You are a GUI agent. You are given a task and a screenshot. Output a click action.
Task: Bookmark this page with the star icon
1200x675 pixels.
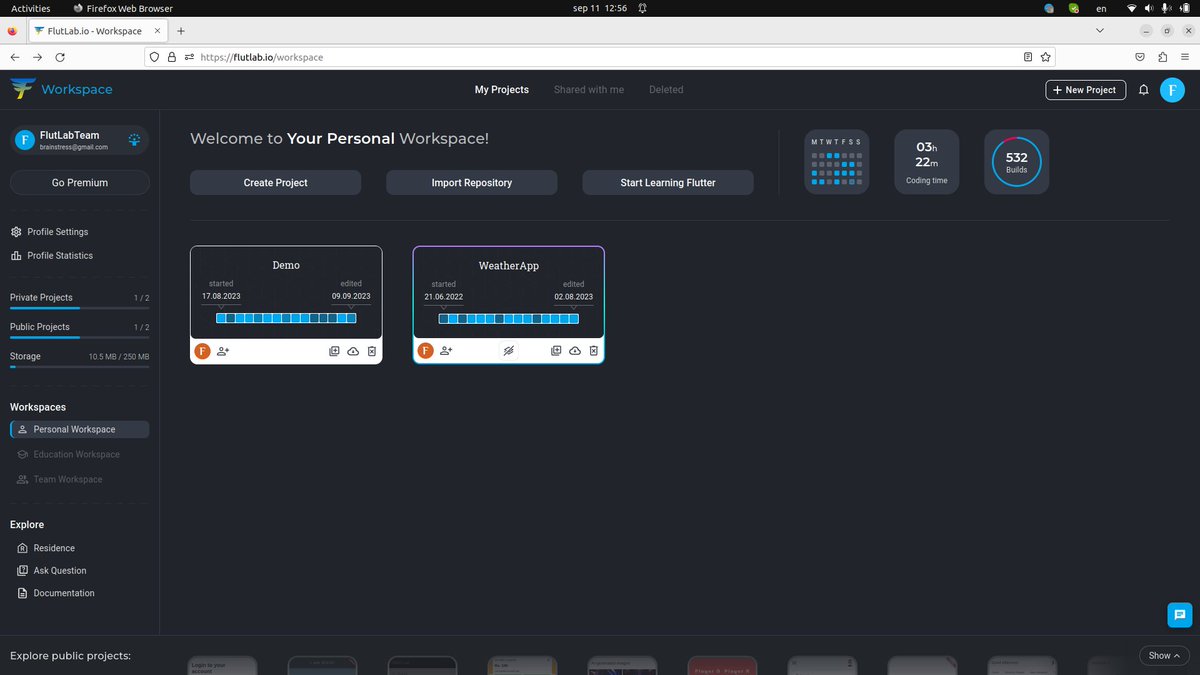pos(1046,57)
